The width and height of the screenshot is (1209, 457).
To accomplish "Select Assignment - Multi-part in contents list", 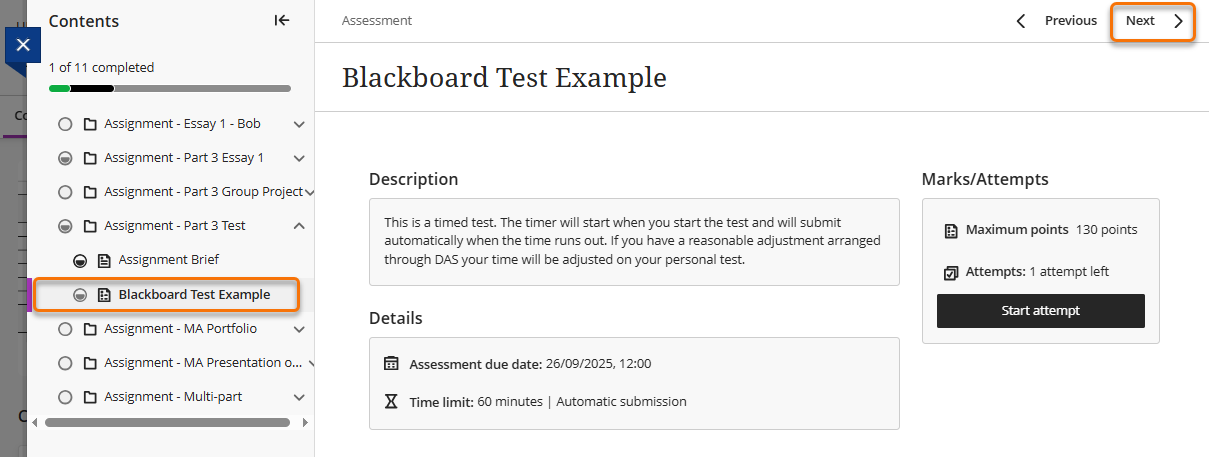I will tap(173, 397).
